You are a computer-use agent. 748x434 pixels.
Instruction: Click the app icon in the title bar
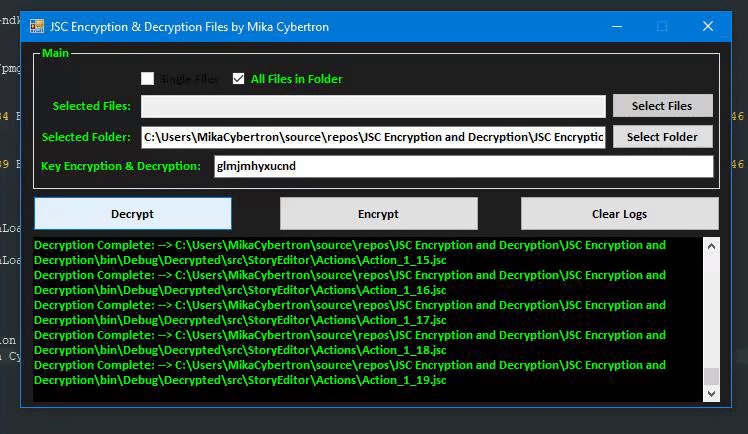tap(37, 26)
